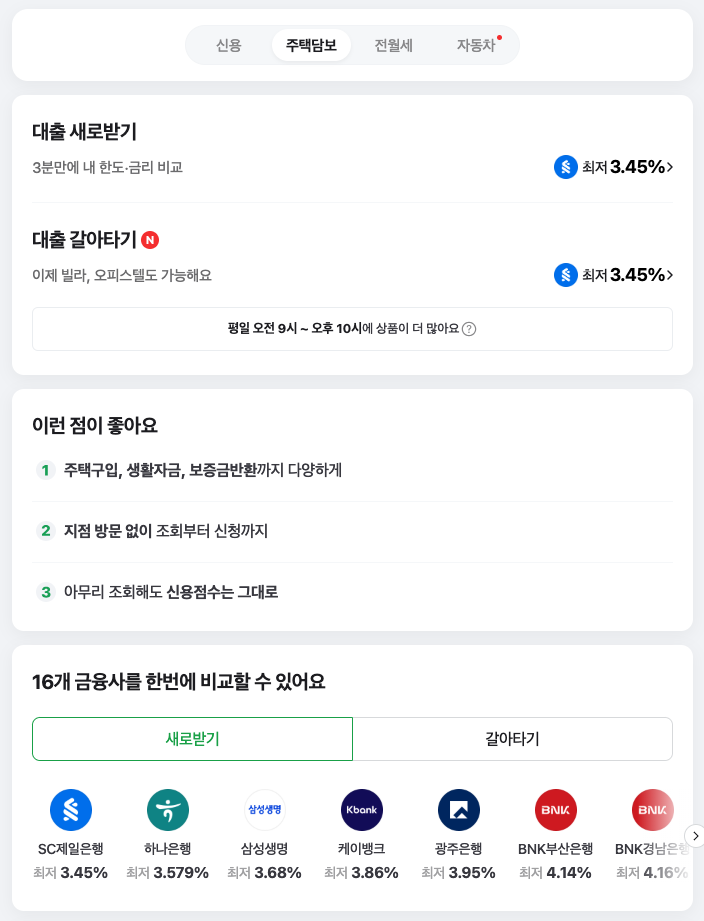Choose the 삼성생명 insurance icon
The height and width of the screenshot is (921, 704).
point(264,810)
